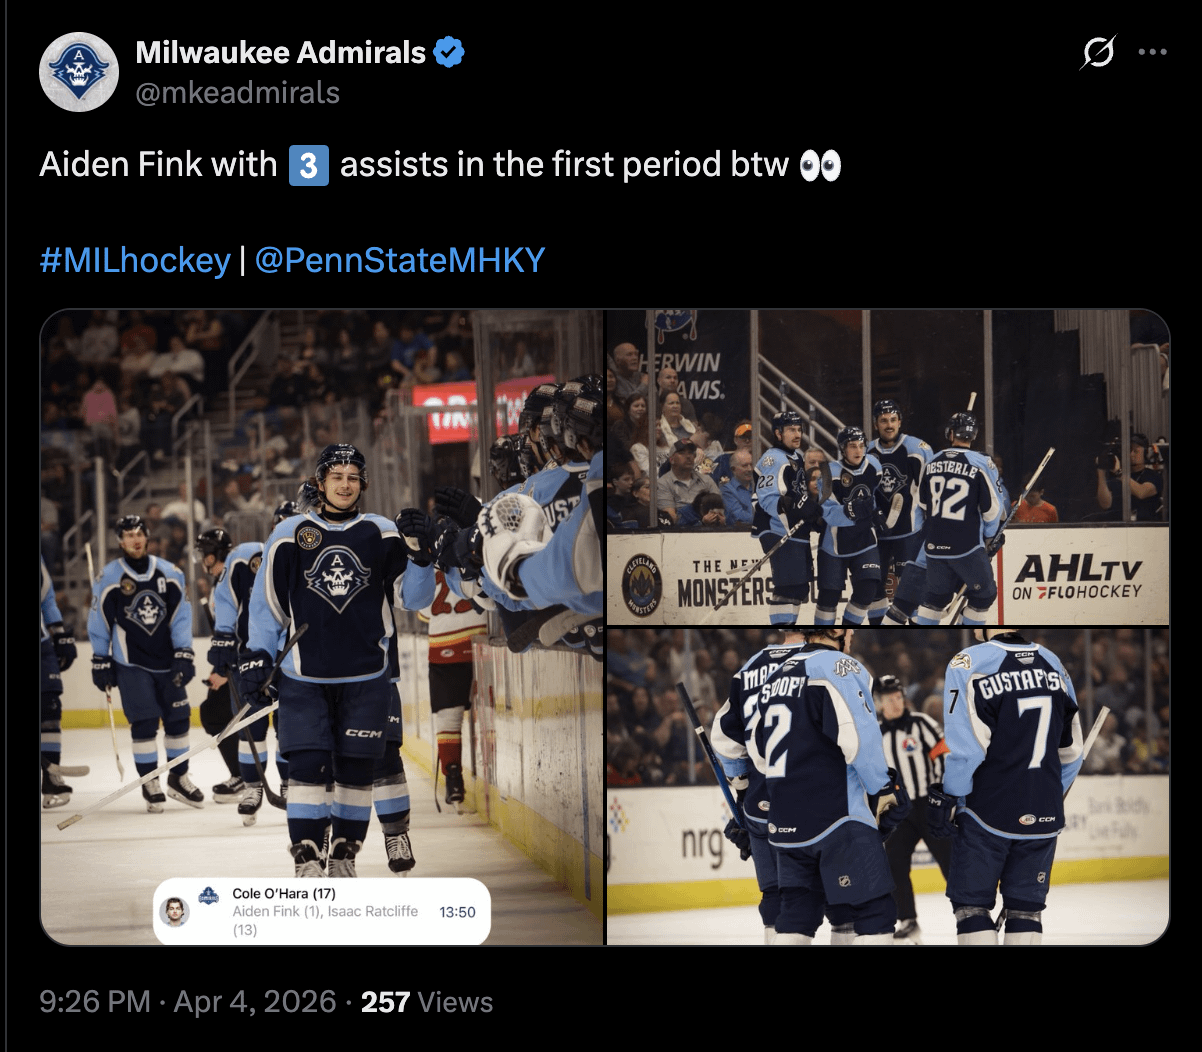The width and height of the screenshot is (1202, 1052).
Task: Click the Cole O'Hara goal summary card
Action: pos(322,911)
